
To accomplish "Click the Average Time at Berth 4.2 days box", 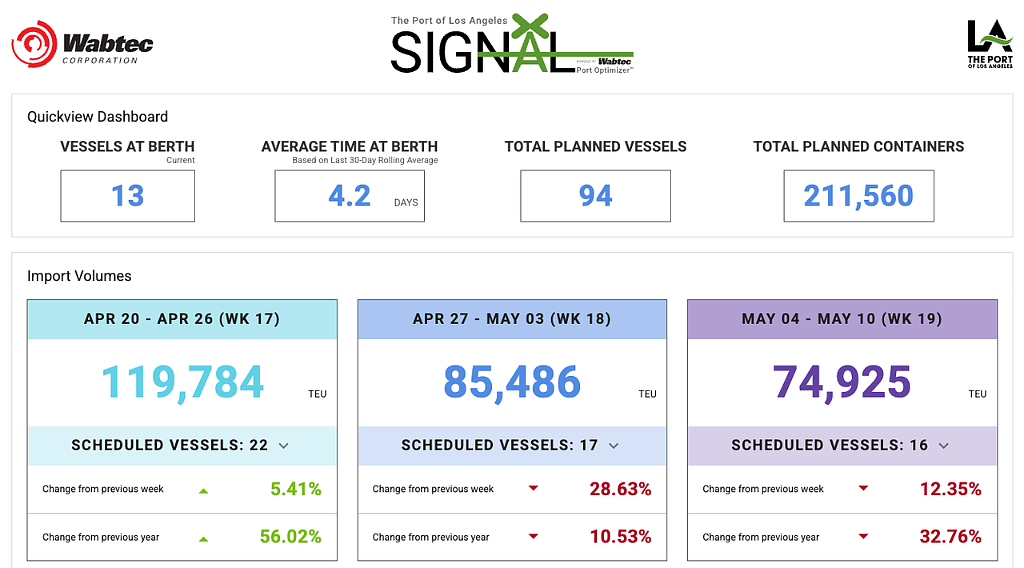I will click(x=349, y=196).
